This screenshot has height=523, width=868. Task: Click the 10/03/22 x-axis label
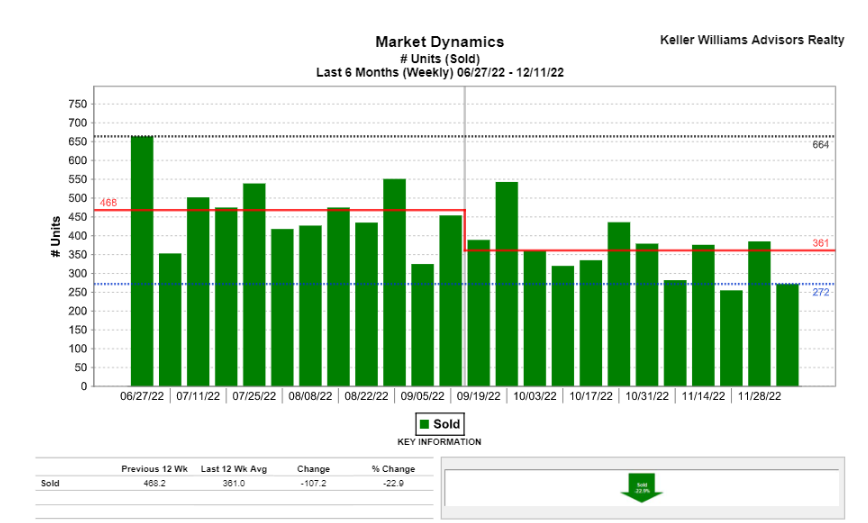click(x=535, y=396)
